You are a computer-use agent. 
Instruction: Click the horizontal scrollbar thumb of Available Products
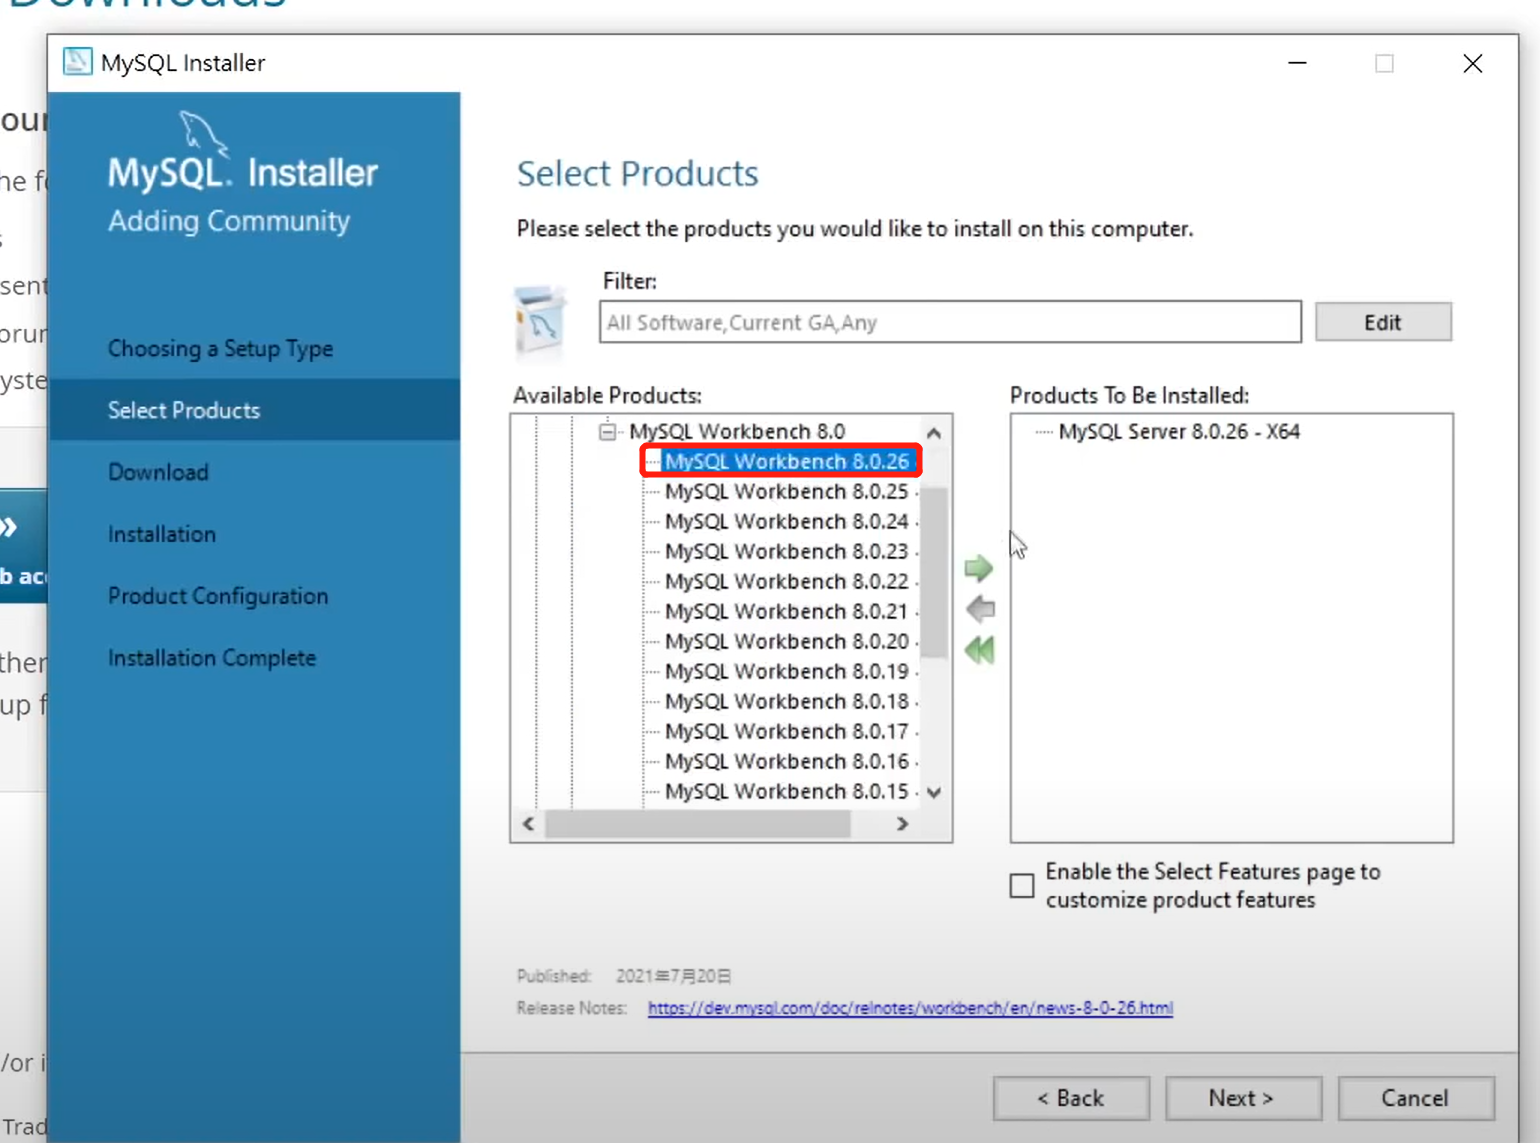[698, 824]
